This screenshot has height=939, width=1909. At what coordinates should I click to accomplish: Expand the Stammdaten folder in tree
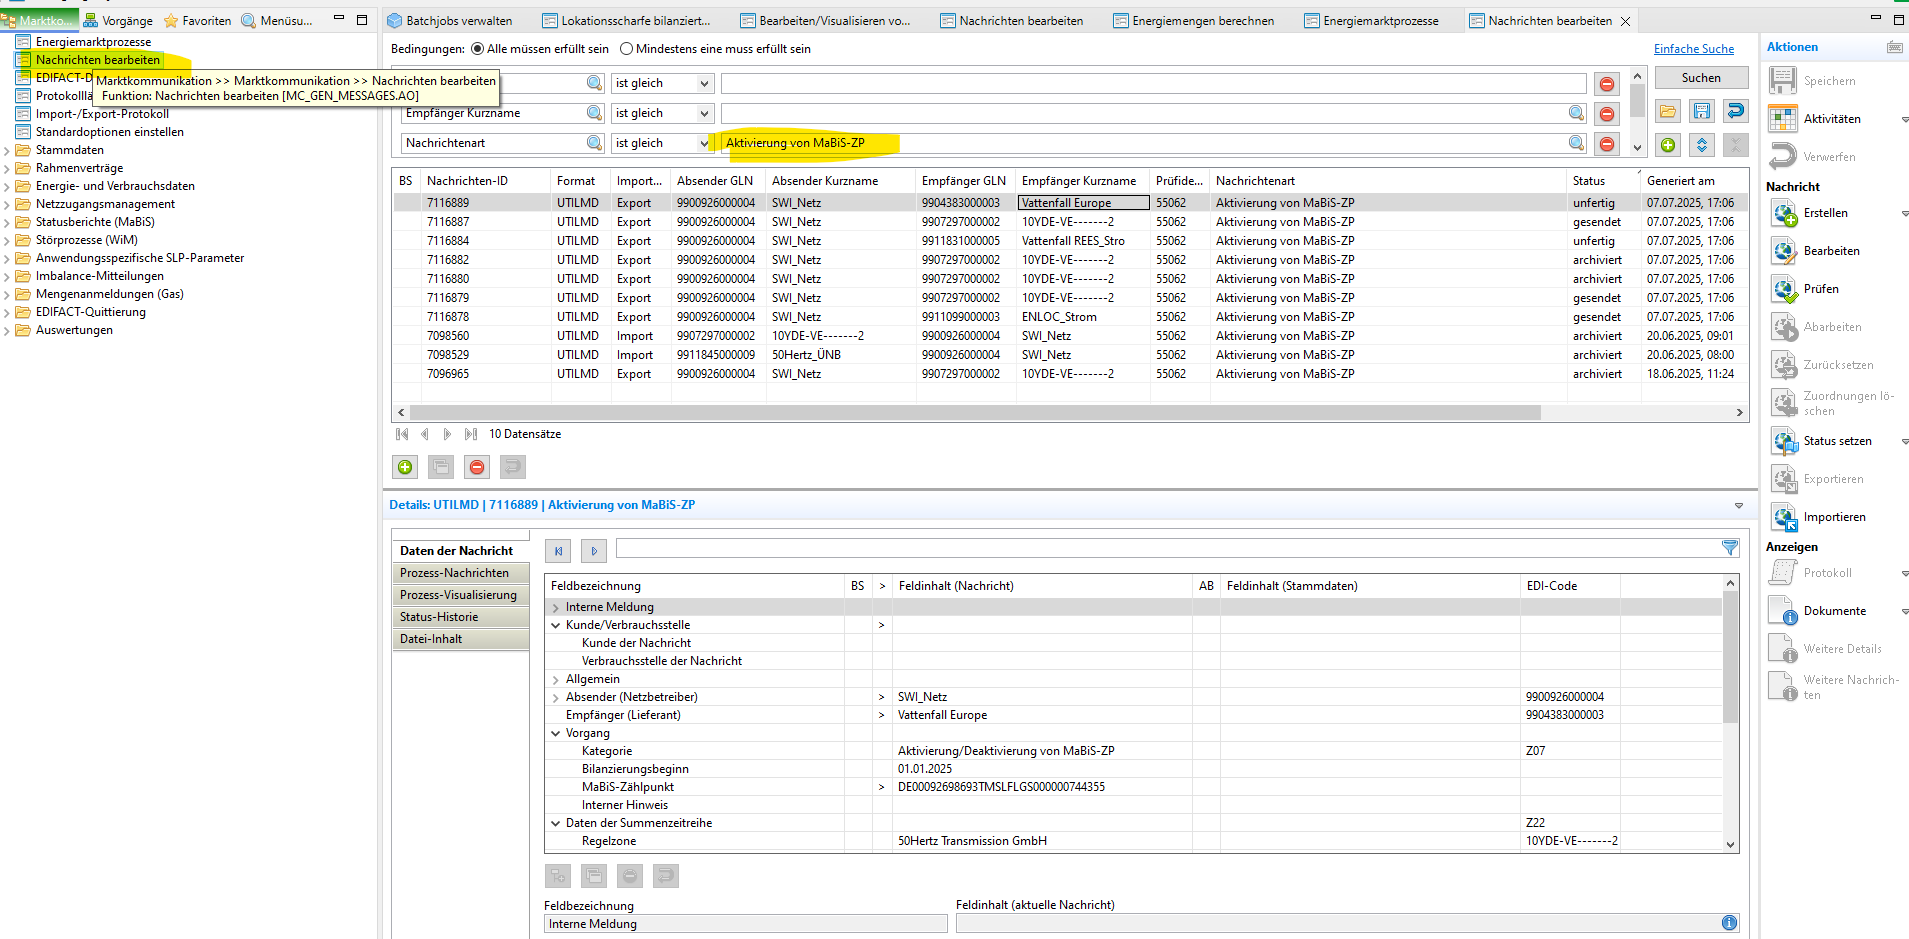[7, 151]
